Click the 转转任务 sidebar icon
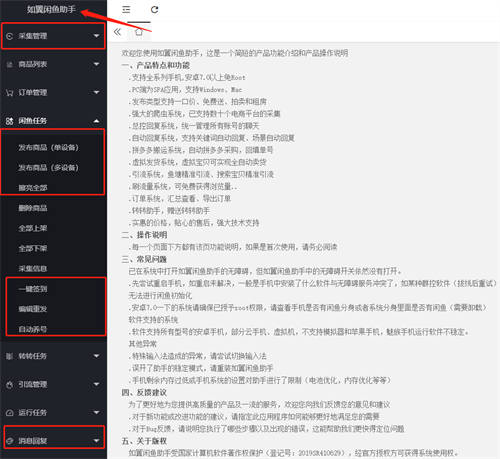Viewport: 500px width, 459px height. (x=10, y=356)
